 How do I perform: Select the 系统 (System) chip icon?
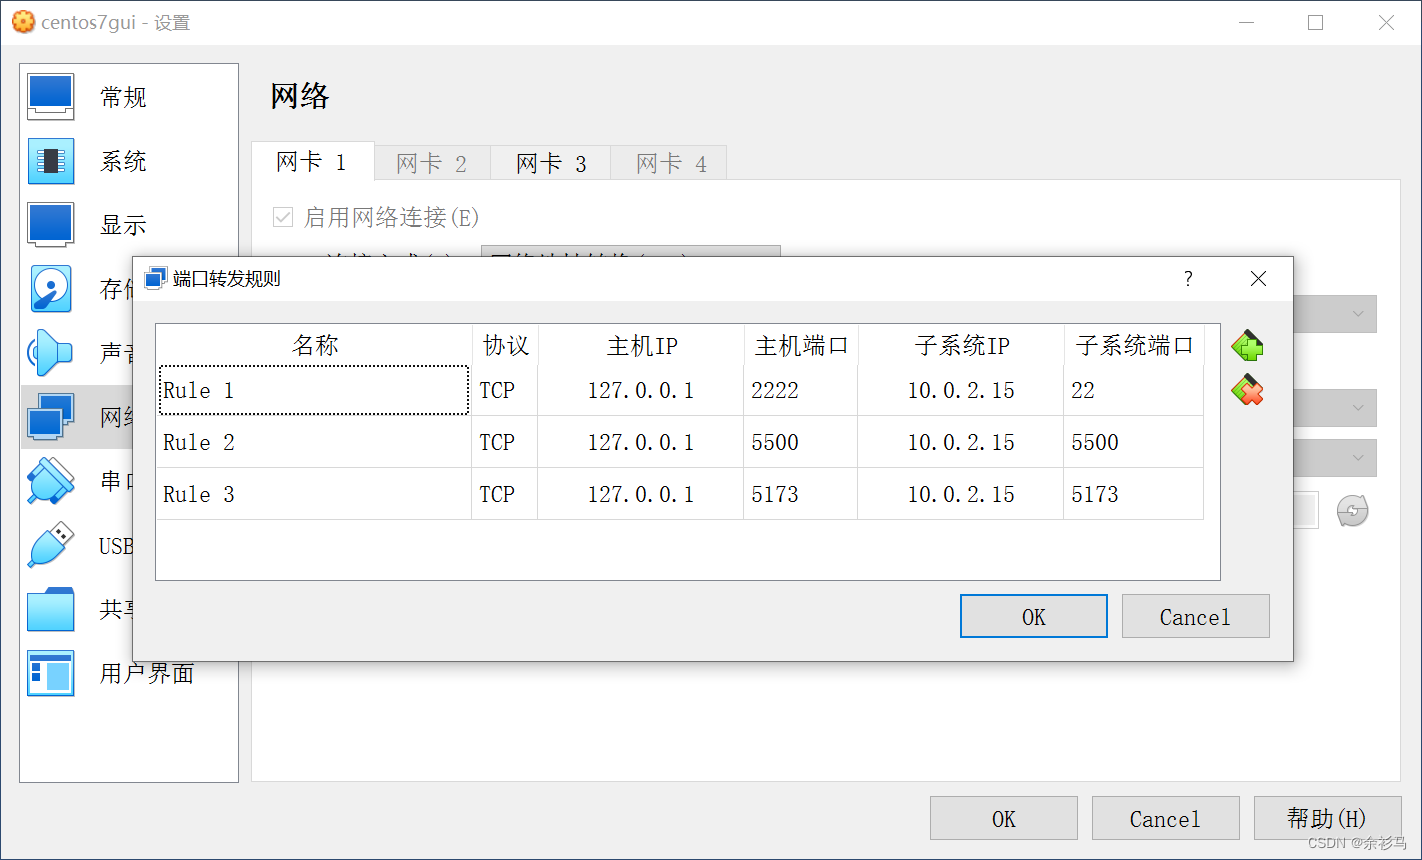(50, 161)
